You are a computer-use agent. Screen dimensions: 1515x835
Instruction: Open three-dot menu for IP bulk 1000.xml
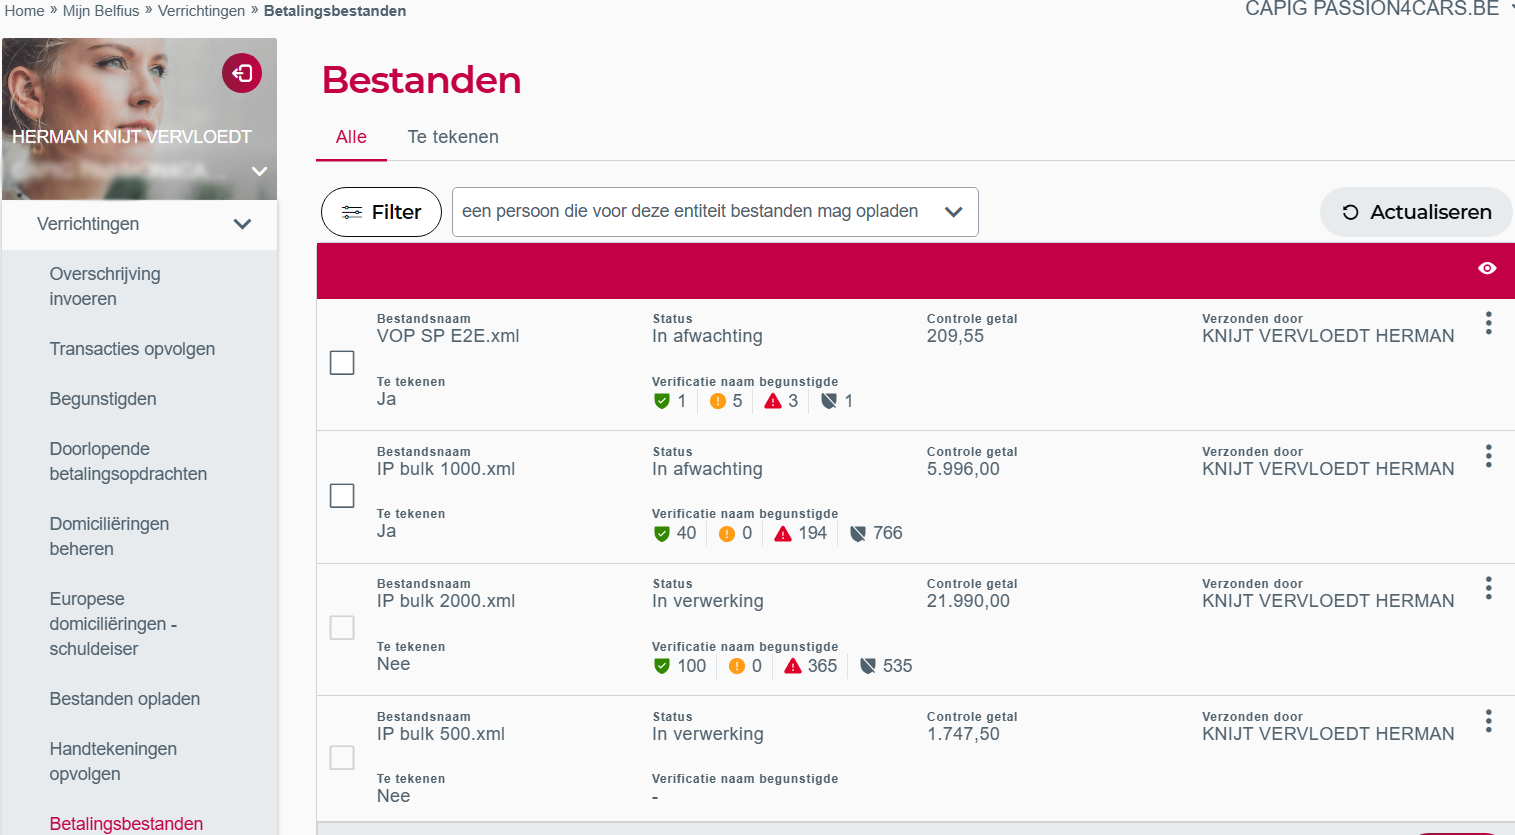click(1488, 456)
